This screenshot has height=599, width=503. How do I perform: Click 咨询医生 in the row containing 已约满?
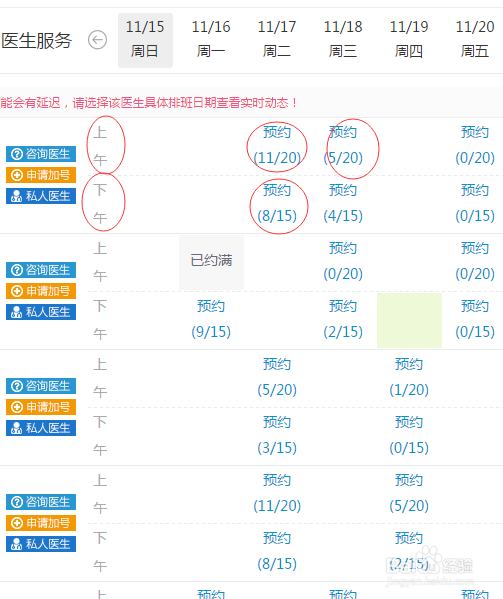coord(41,270)
